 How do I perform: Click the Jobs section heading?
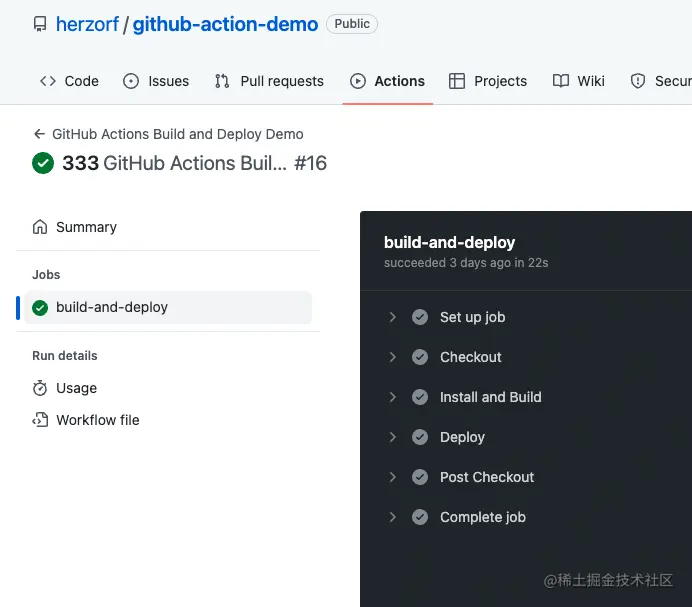46,275
